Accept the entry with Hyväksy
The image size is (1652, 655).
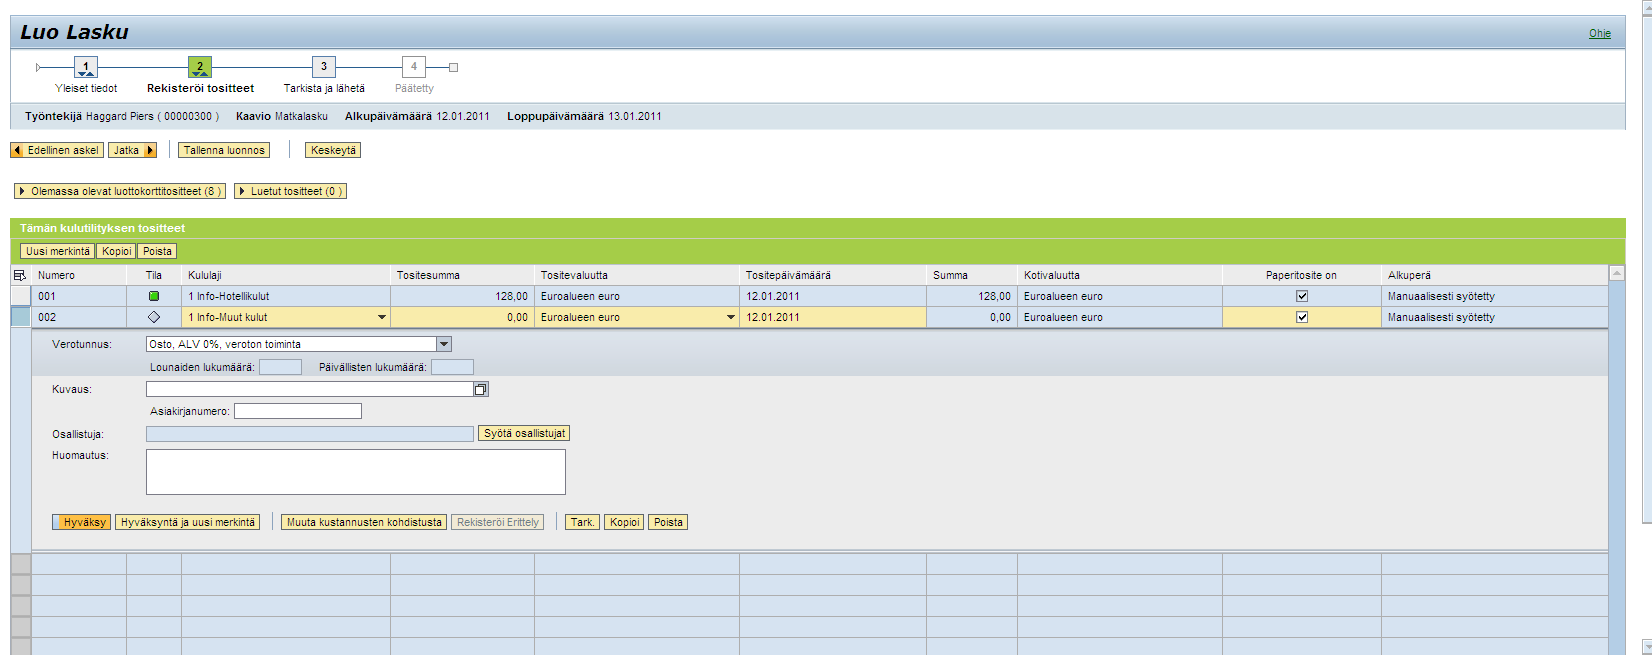click(81, 522)
